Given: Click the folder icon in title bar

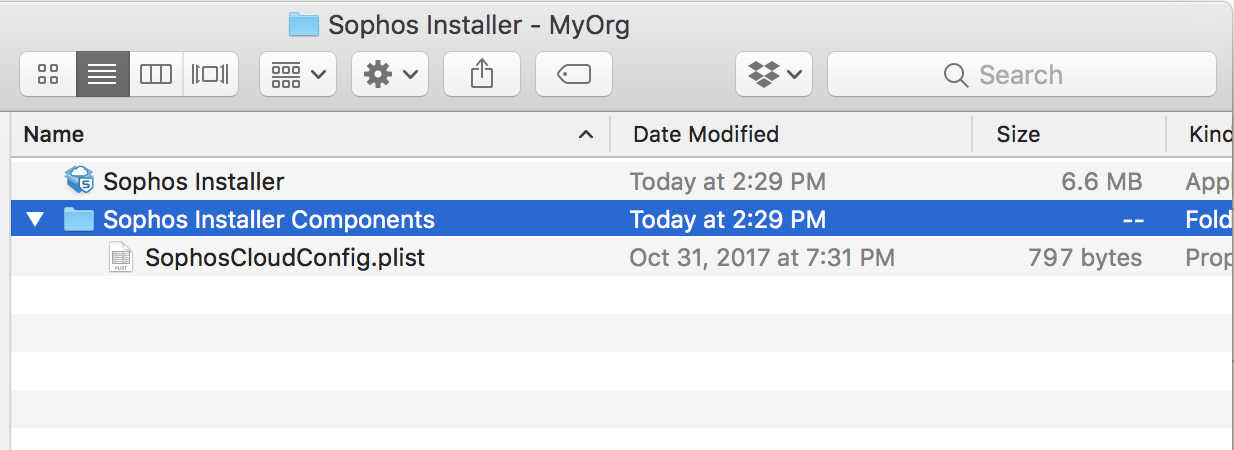Looking at the screenshot, I should pos(303,25).
